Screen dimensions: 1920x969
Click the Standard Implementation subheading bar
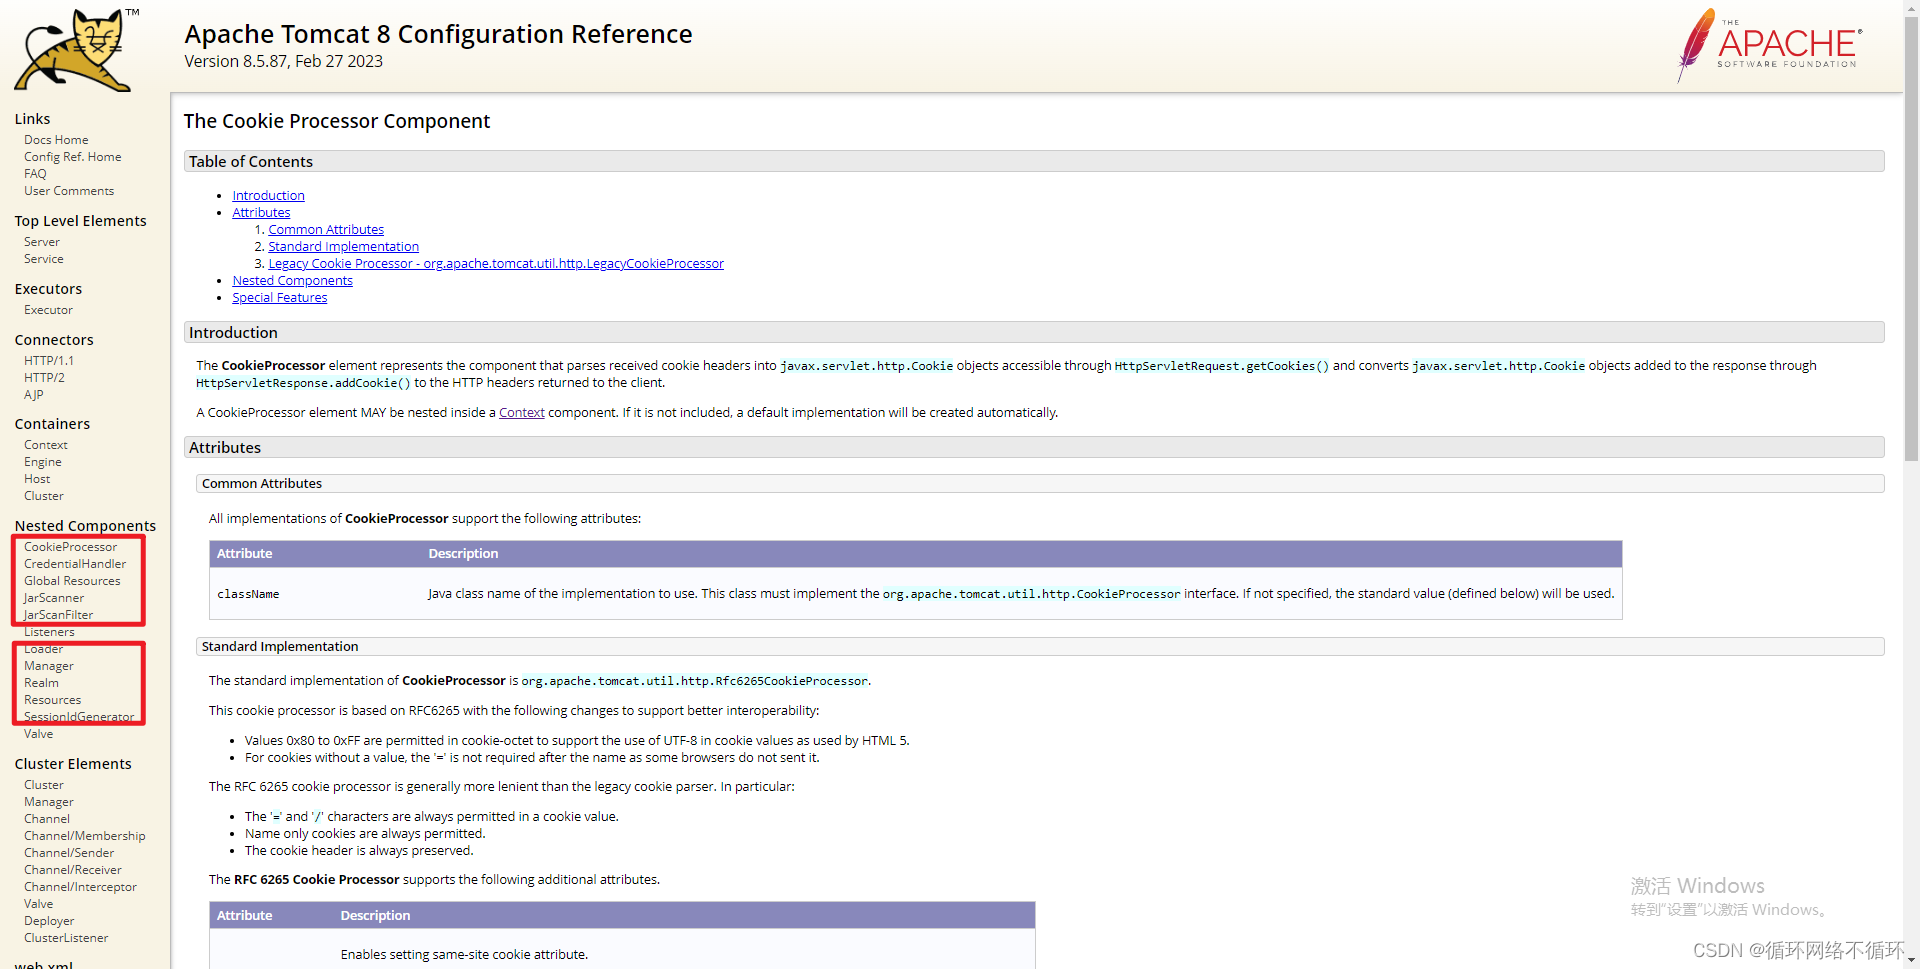click(x=1040, y=647)
